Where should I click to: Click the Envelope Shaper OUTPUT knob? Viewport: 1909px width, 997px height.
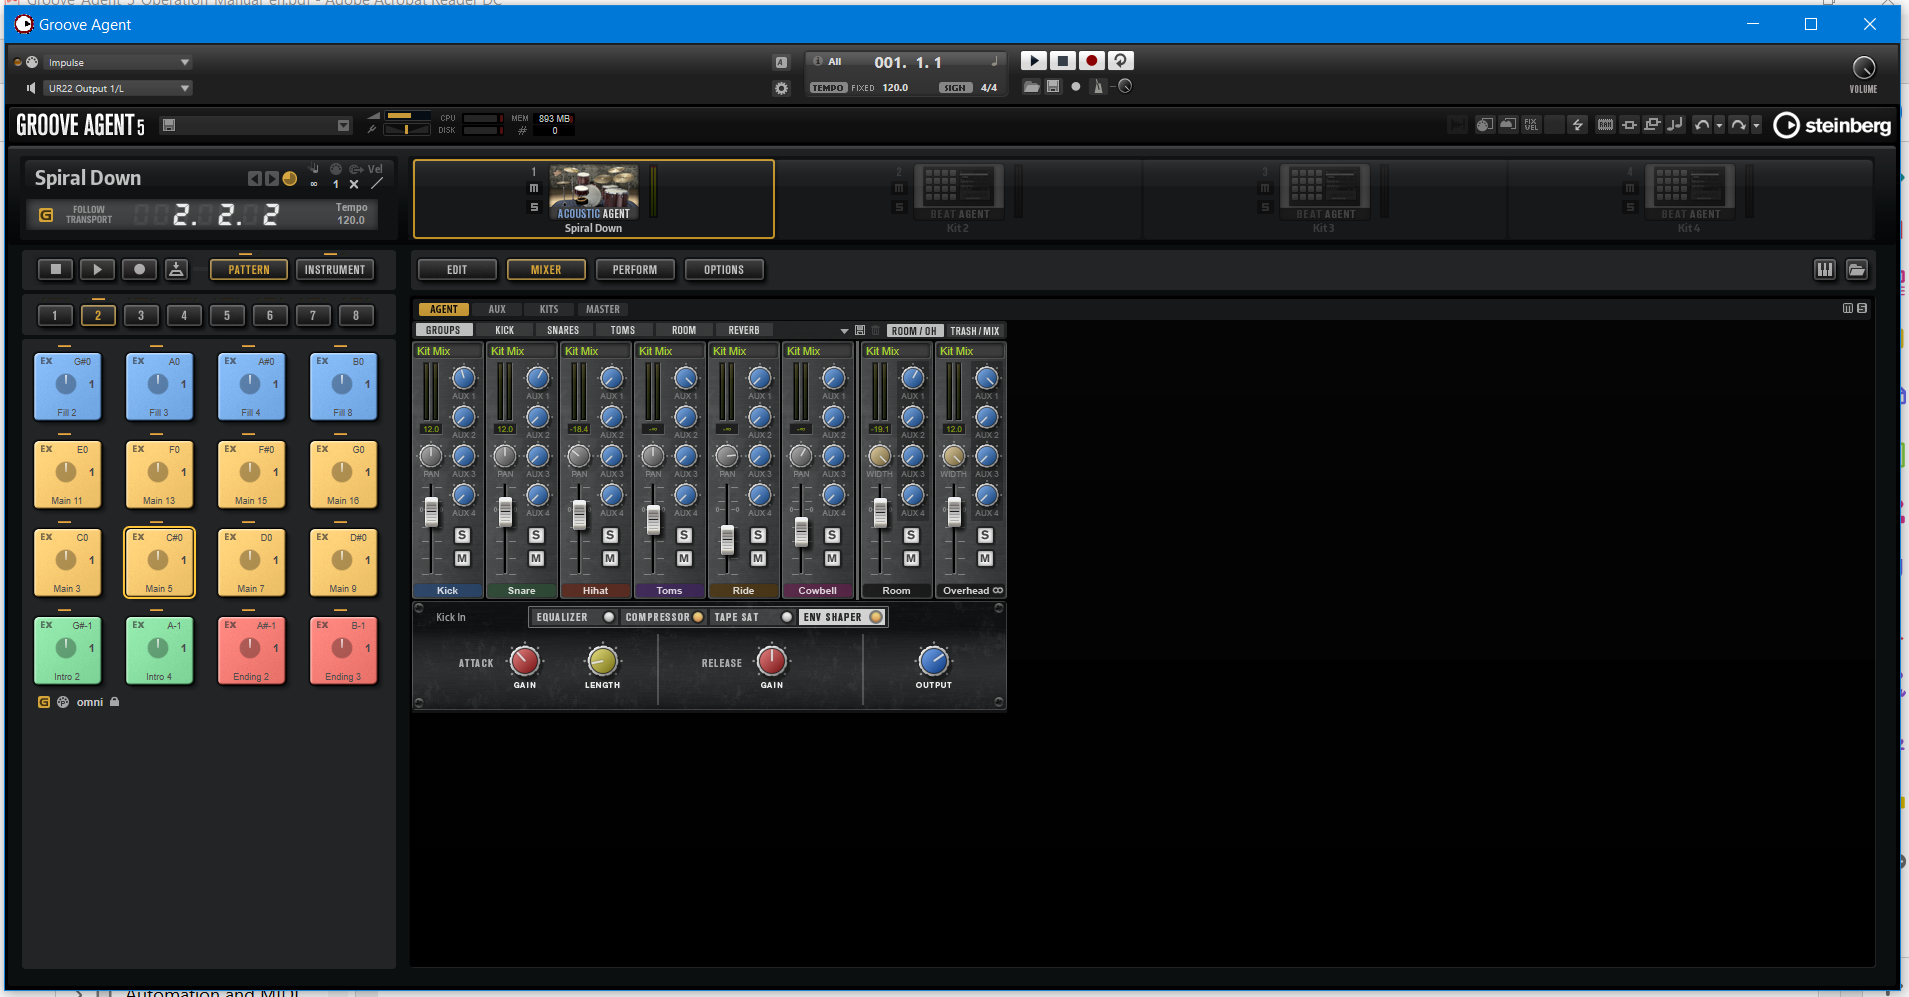933,661
